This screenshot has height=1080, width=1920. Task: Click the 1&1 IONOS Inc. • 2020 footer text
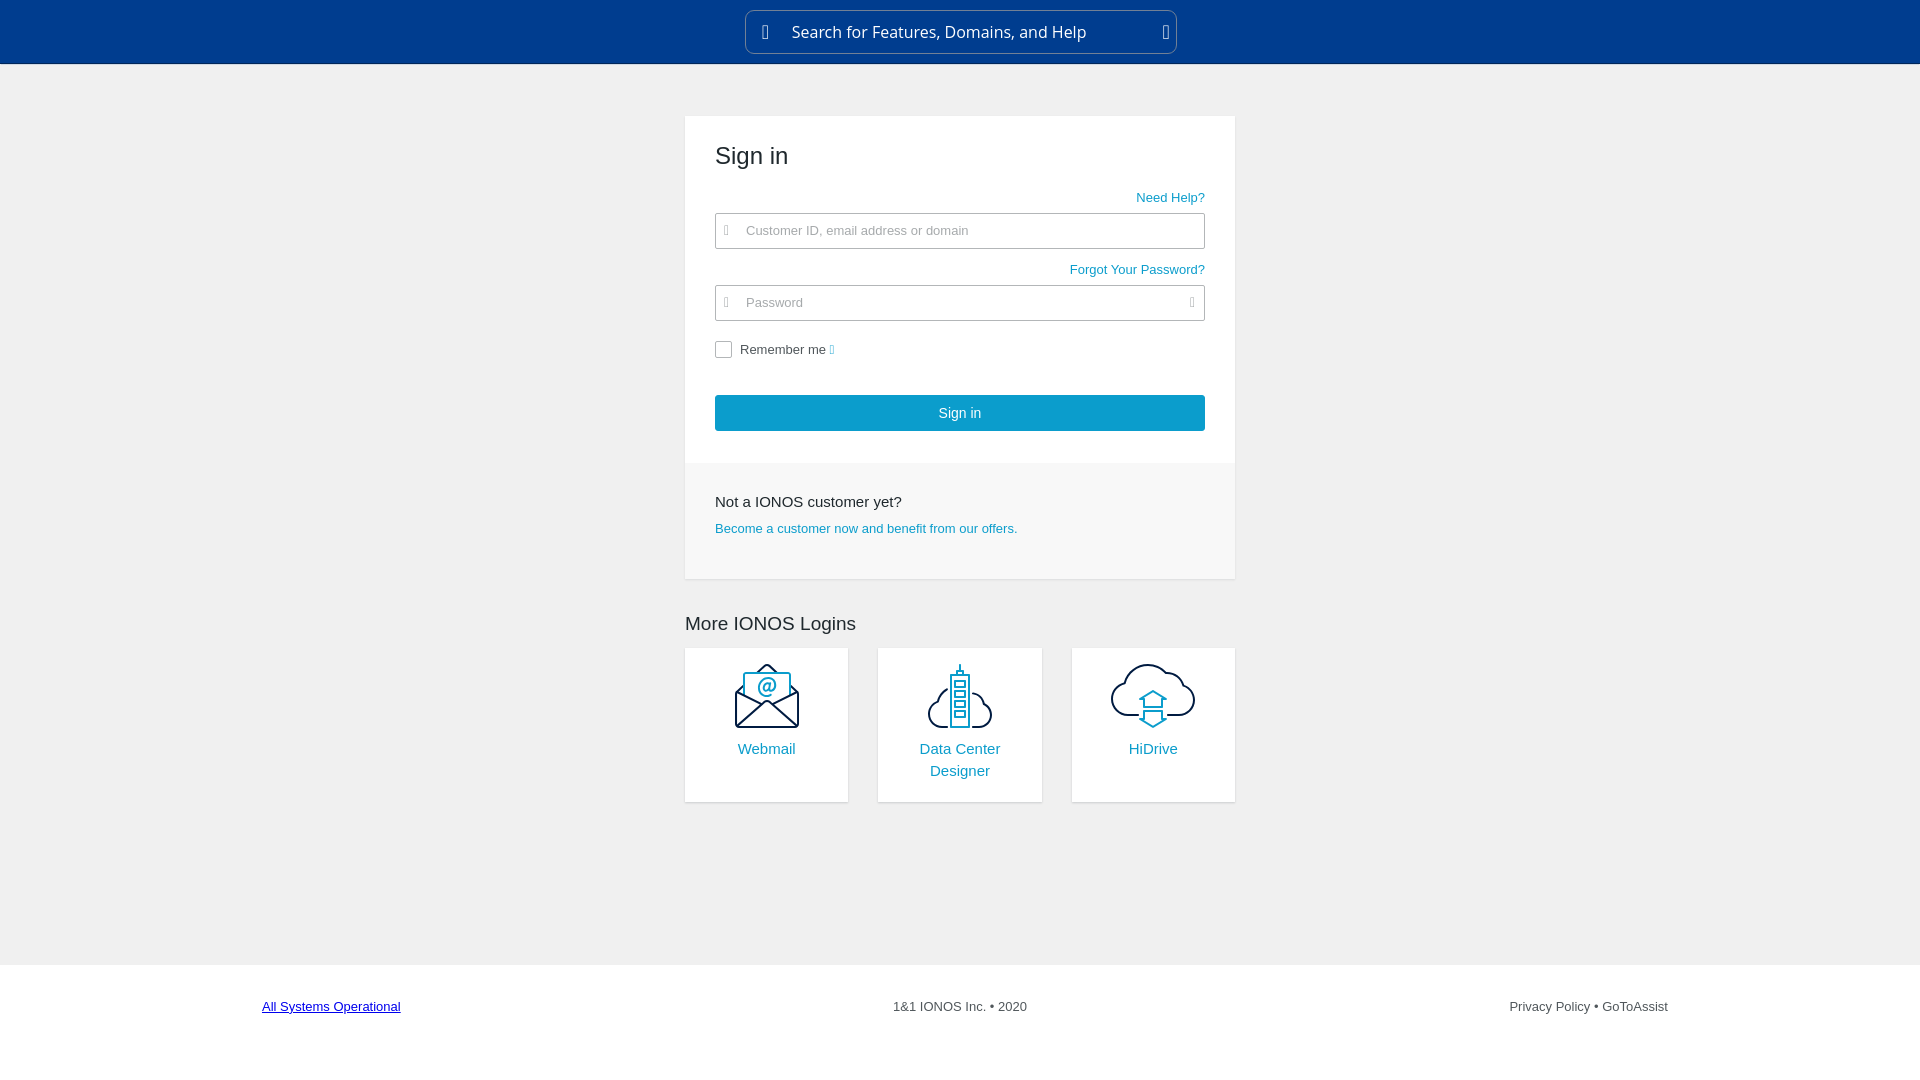point(960,1007)
